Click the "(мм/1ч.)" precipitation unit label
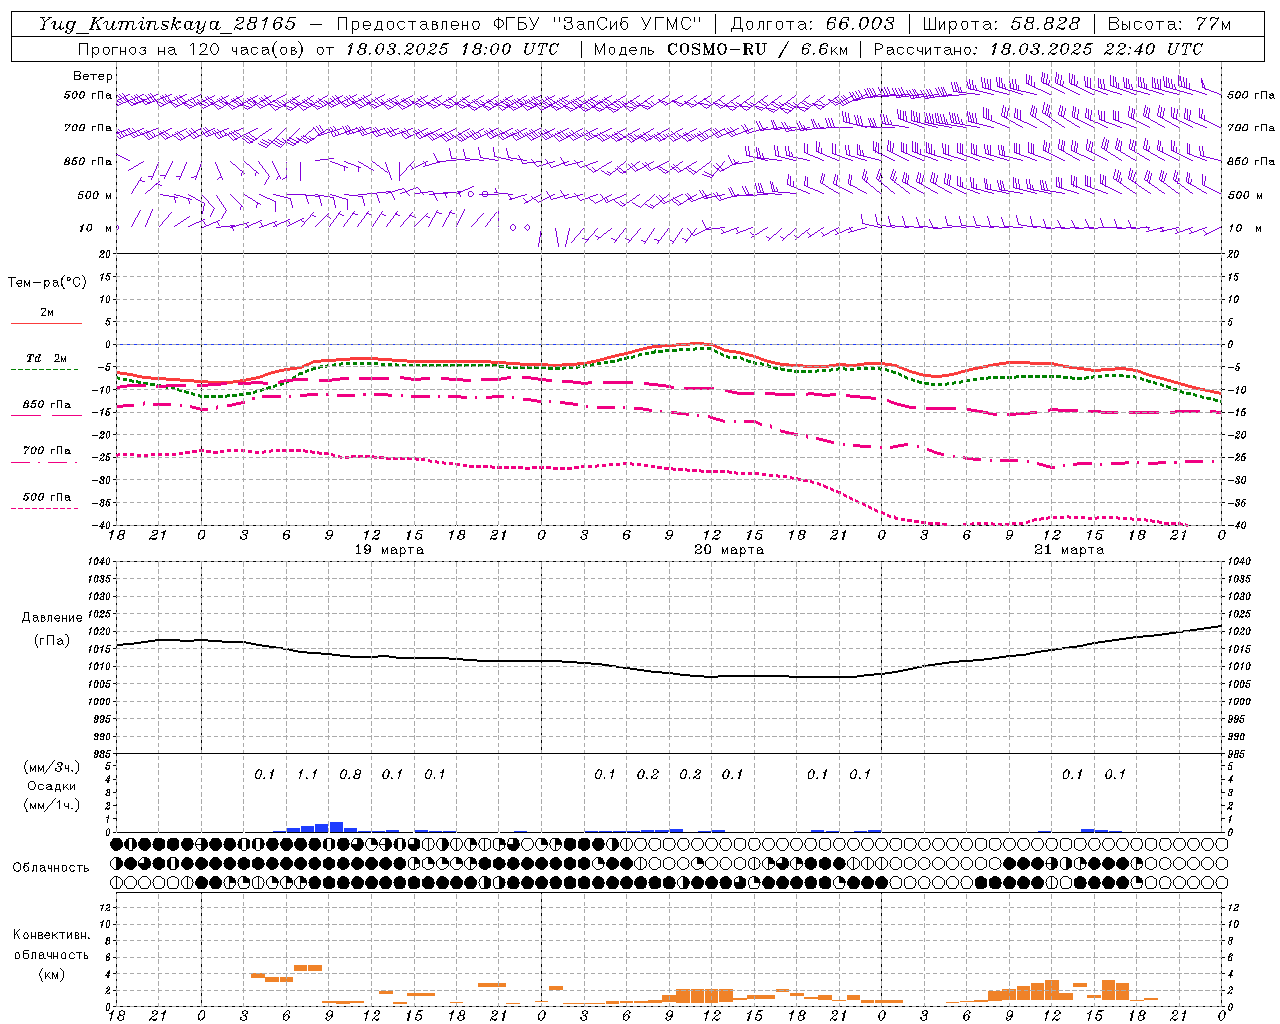Image resolution: width=1280 pixels, height=1024 pixels. coord(51,805)
